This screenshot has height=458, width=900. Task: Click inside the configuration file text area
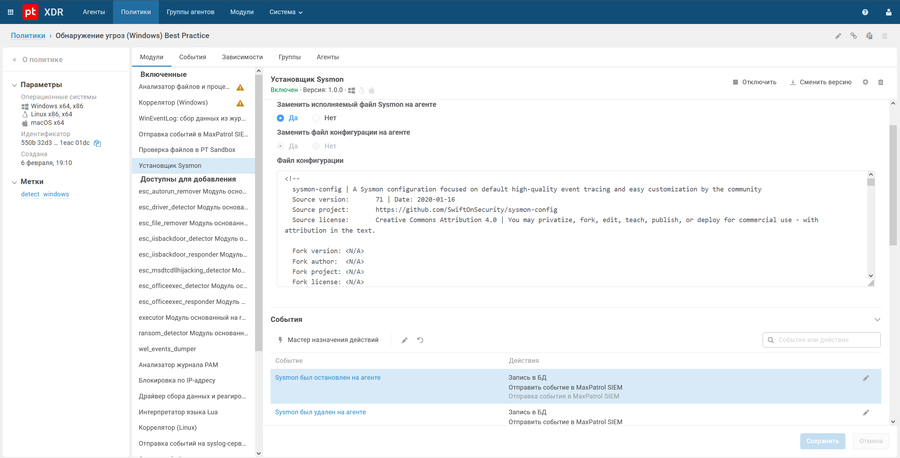click(x=572, y=228)
